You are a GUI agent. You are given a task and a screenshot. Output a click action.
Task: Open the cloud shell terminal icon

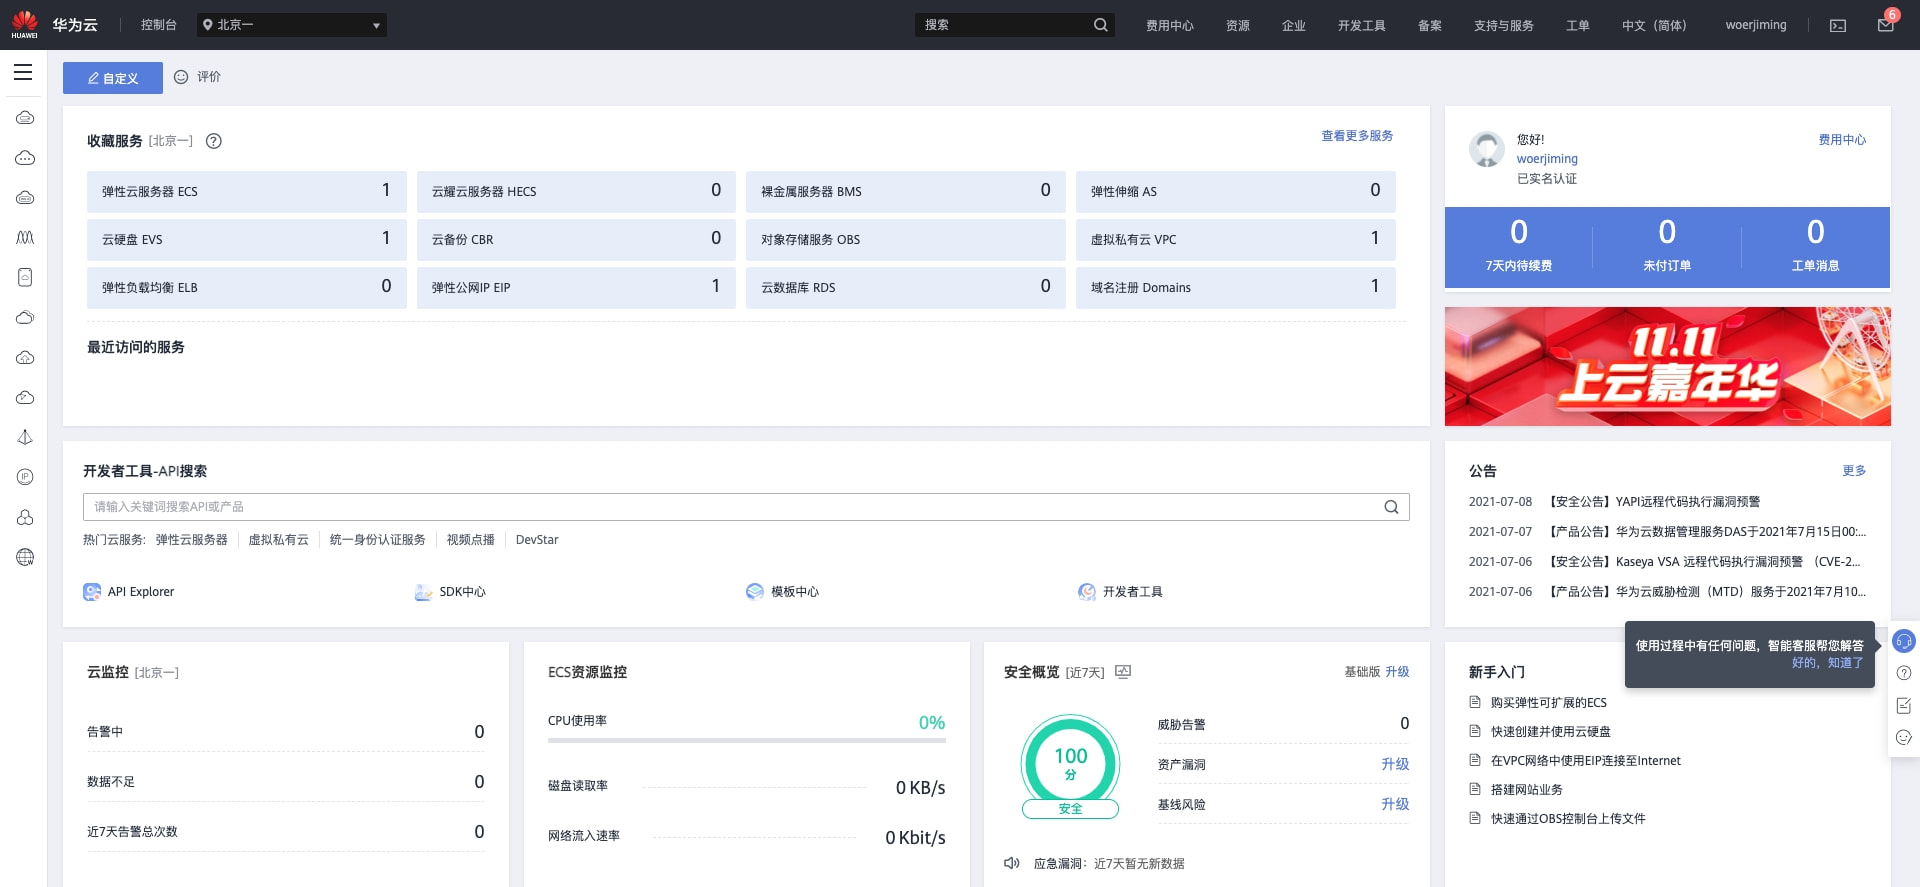click(1838, 26)
